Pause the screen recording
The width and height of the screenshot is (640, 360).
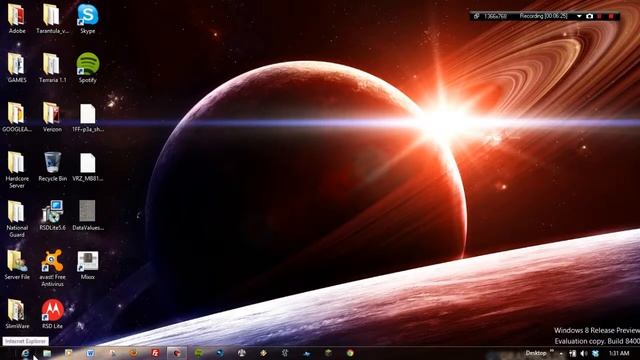[x=600, y=16]
